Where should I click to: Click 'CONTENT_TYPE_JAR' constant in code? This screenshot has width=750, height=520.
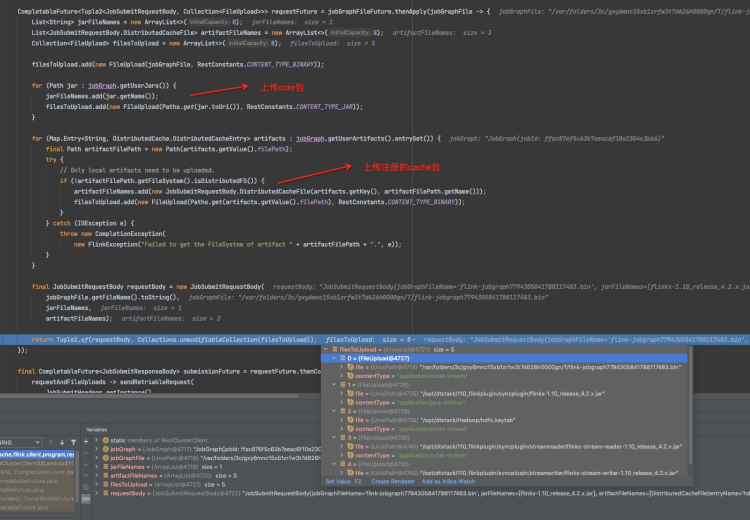(x=325, y=107)
